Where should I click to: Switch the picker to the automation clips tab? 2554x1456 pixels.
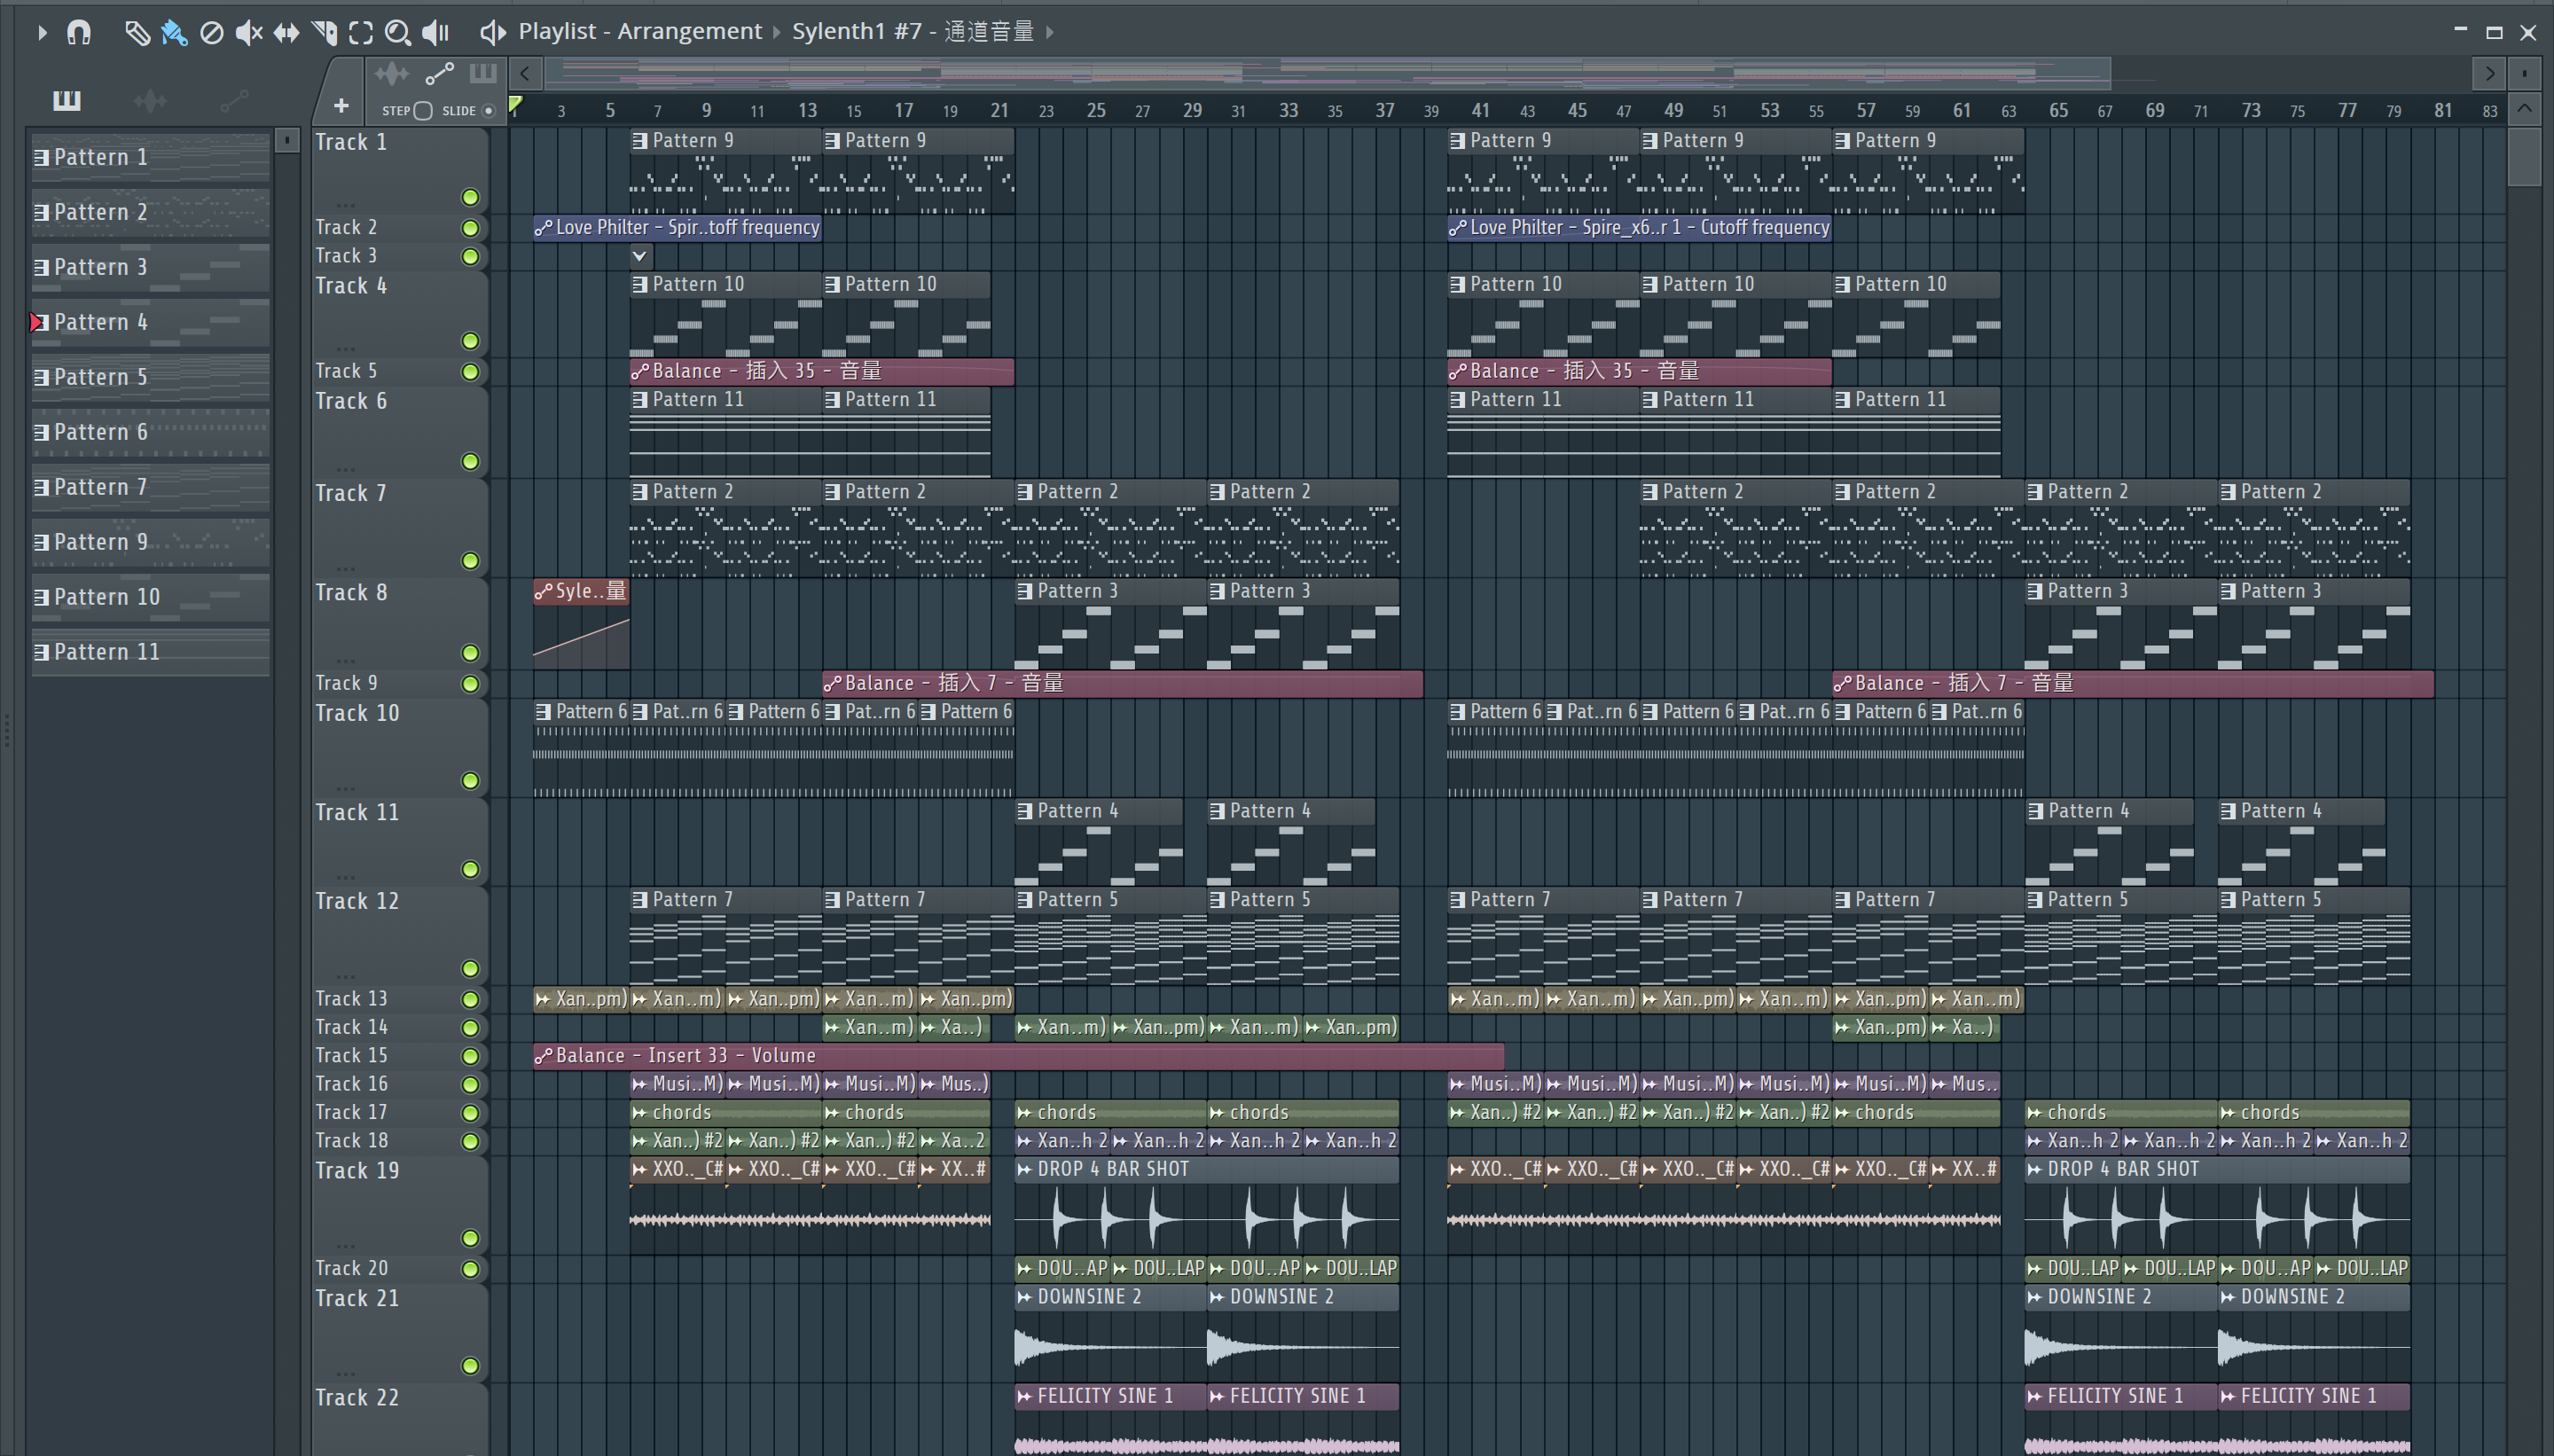click(x=234, y=100)
